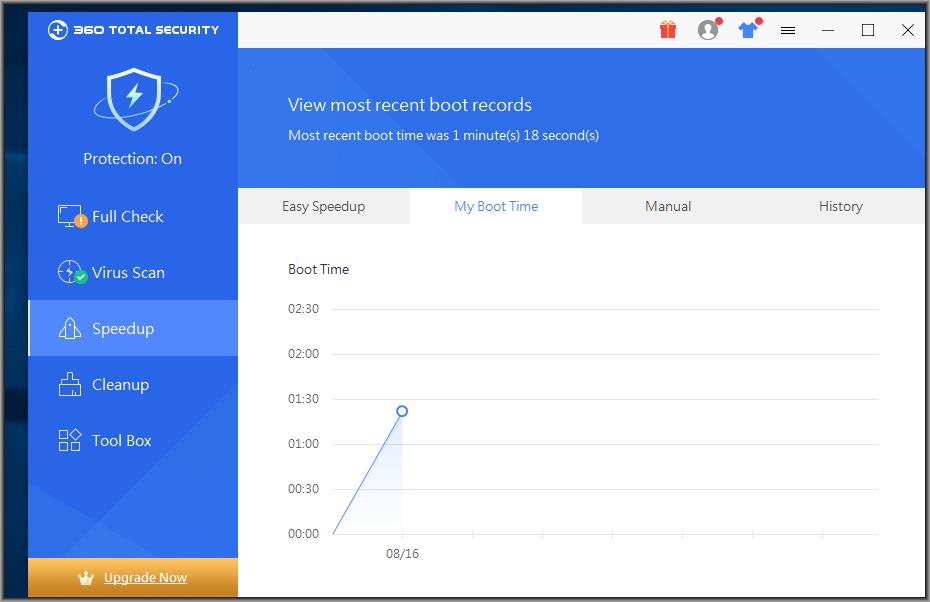Switch to the Easy Speedup tab

(x=323, y=207)
